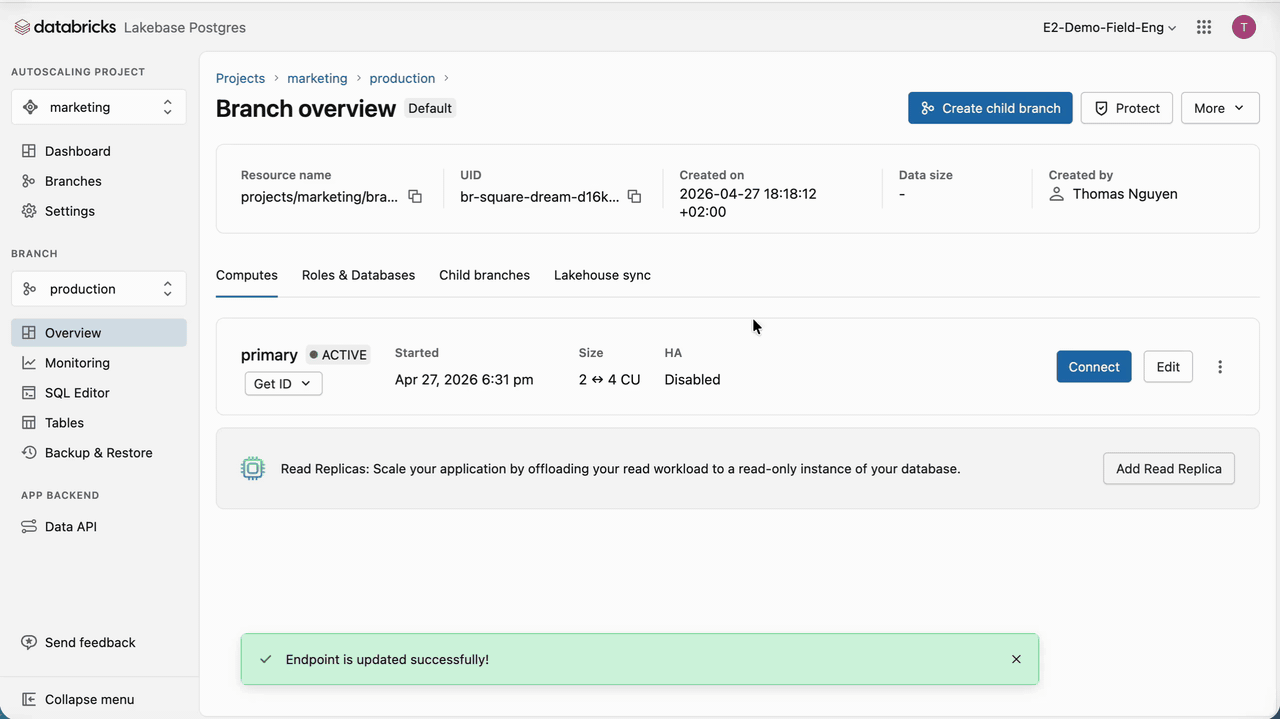
Task: Click the Connect button
Action: point(1094,367)
